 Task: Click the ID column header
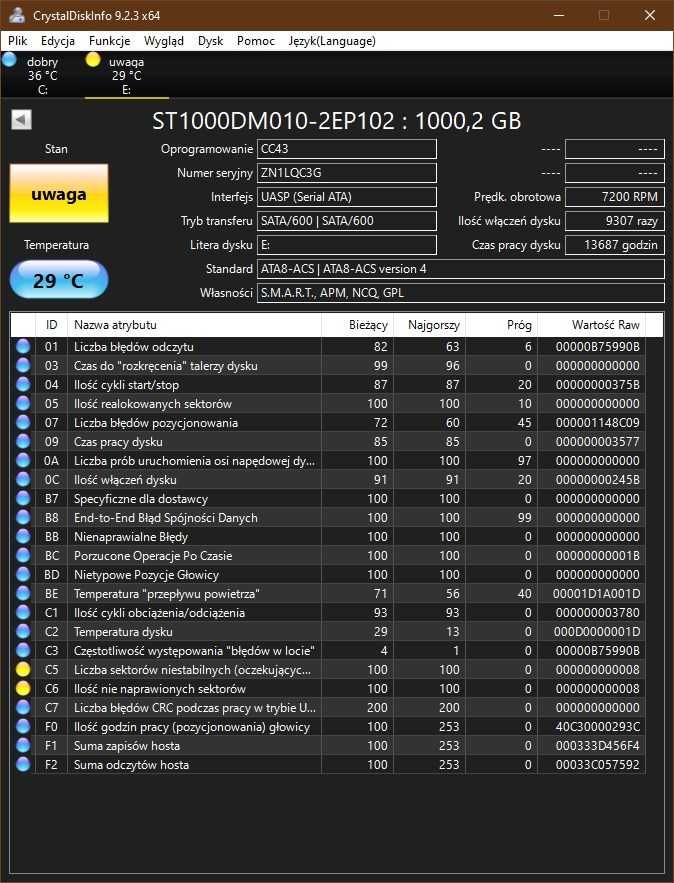(x=51, y=325)
